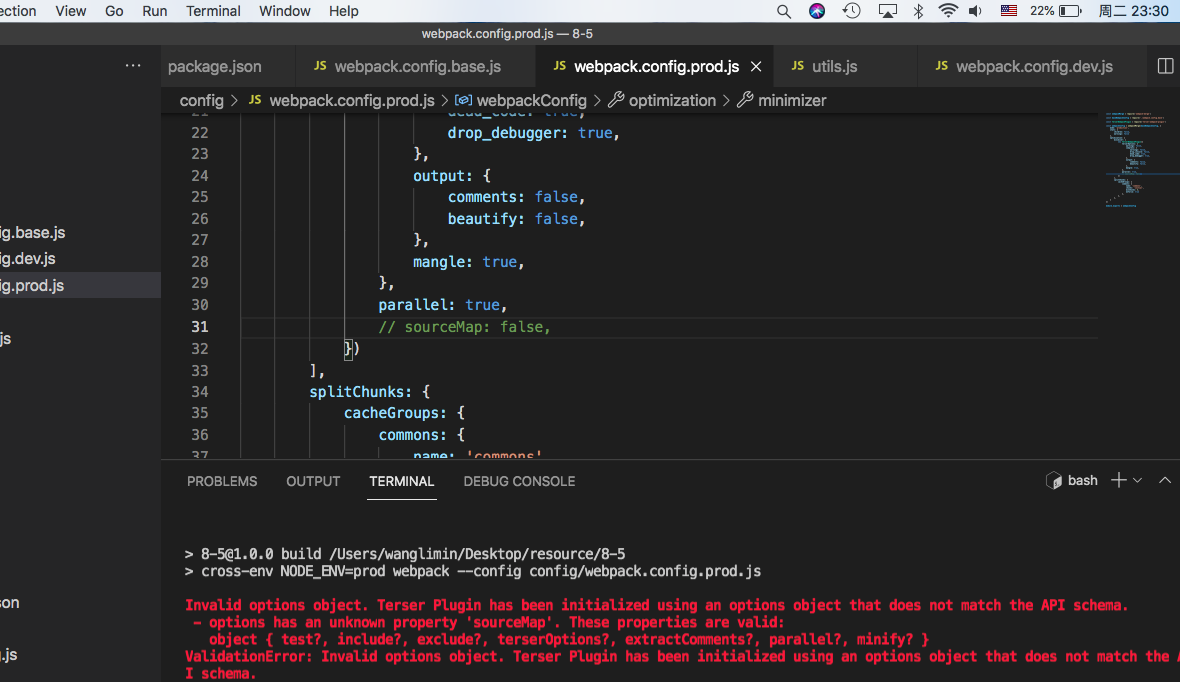This screenshot has width=1180, height=682.
Task: Open the Wi-Fi status icon
Action: [x=947, y=11]
